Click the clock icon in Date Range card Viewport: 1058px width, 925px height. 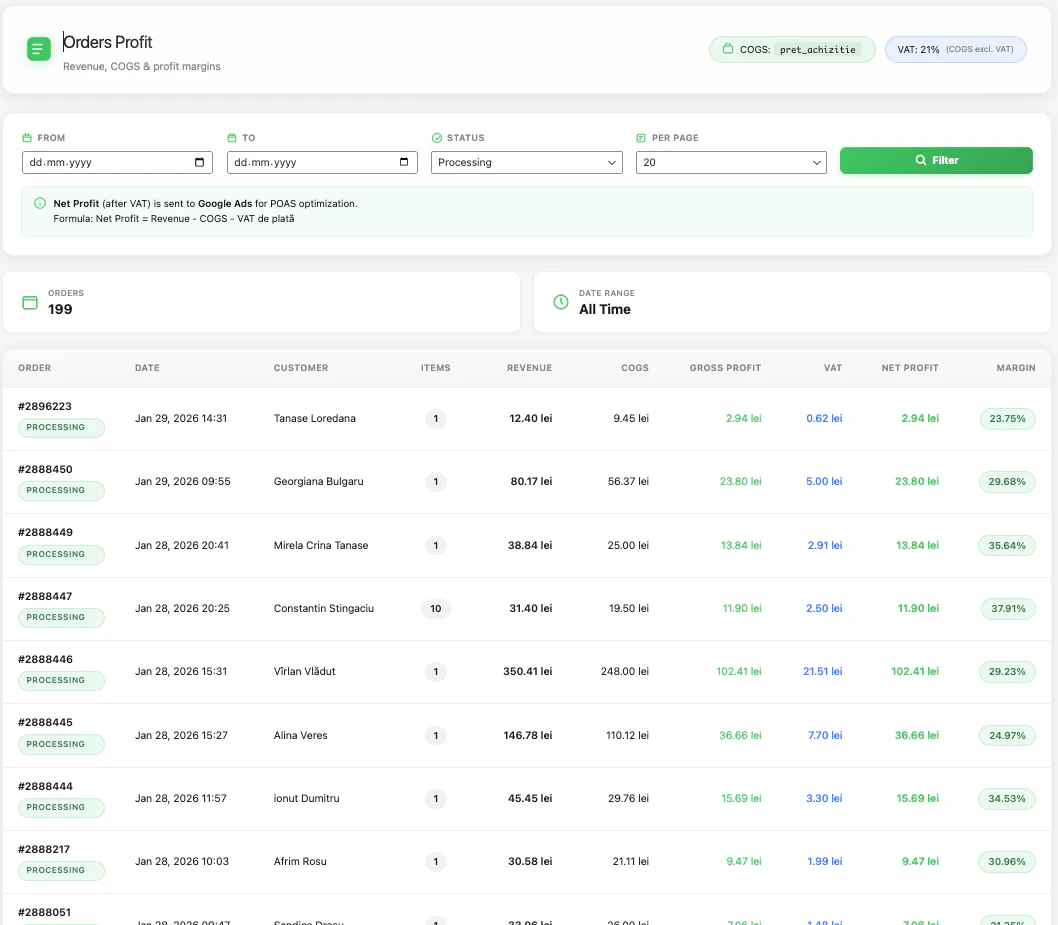(x=561, y=302)
